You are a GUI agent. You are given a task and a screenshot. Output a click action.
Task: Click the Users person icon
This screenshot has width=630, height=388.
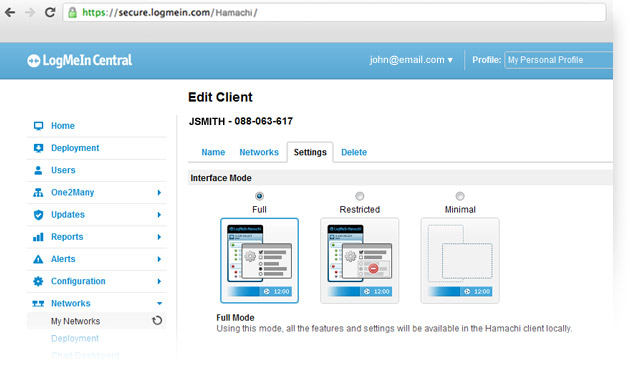pos(38,170)
